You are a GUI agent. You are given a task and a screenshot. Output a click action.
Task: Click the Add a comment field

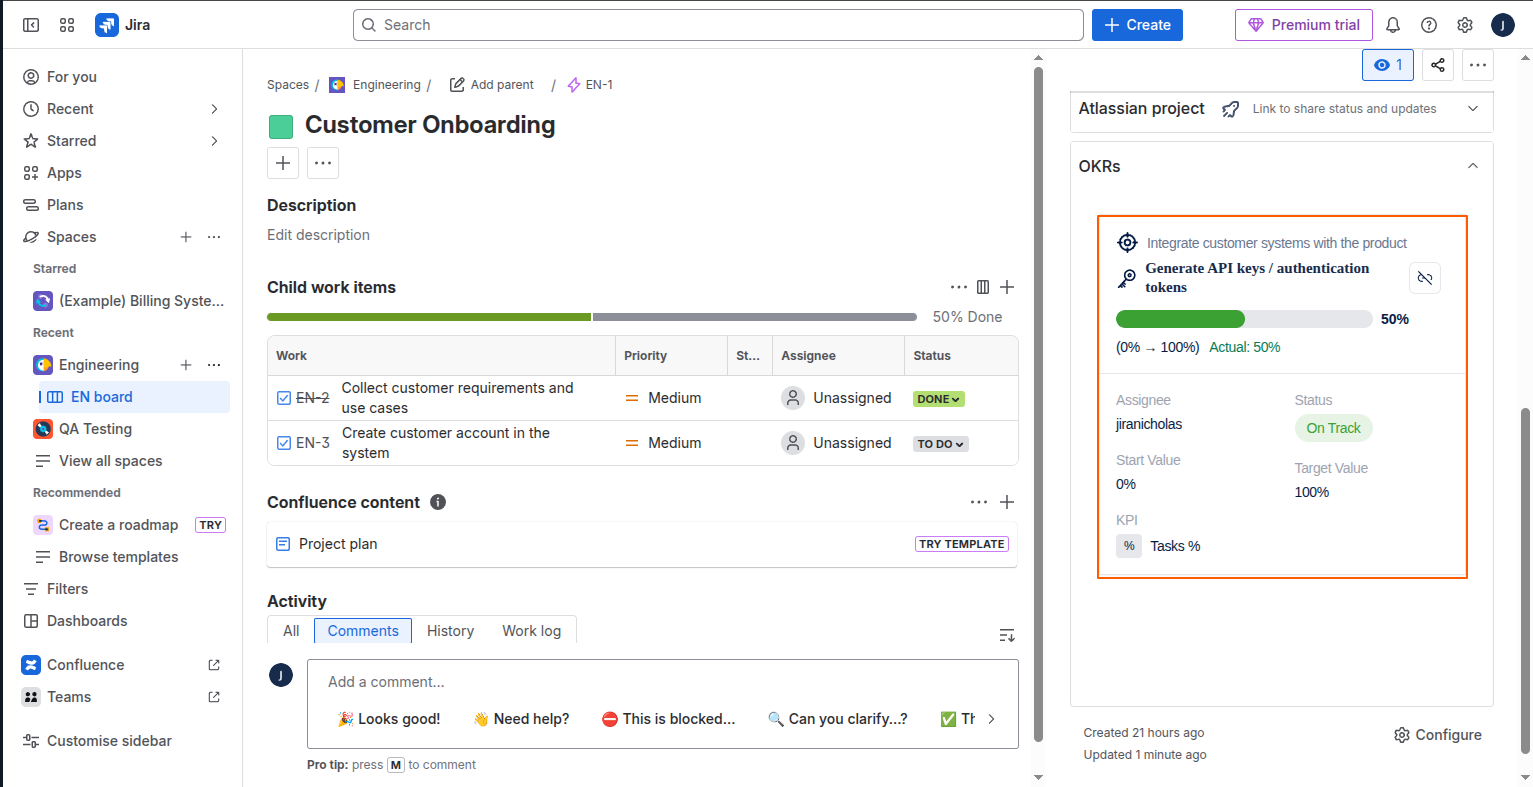tap(663, 682)
